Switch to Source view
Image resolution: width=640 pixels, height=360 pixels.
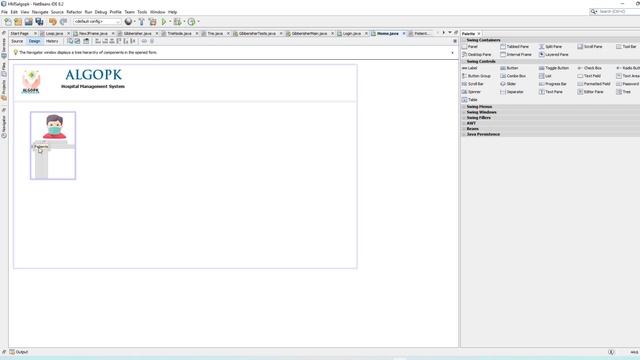click(17, 41)
